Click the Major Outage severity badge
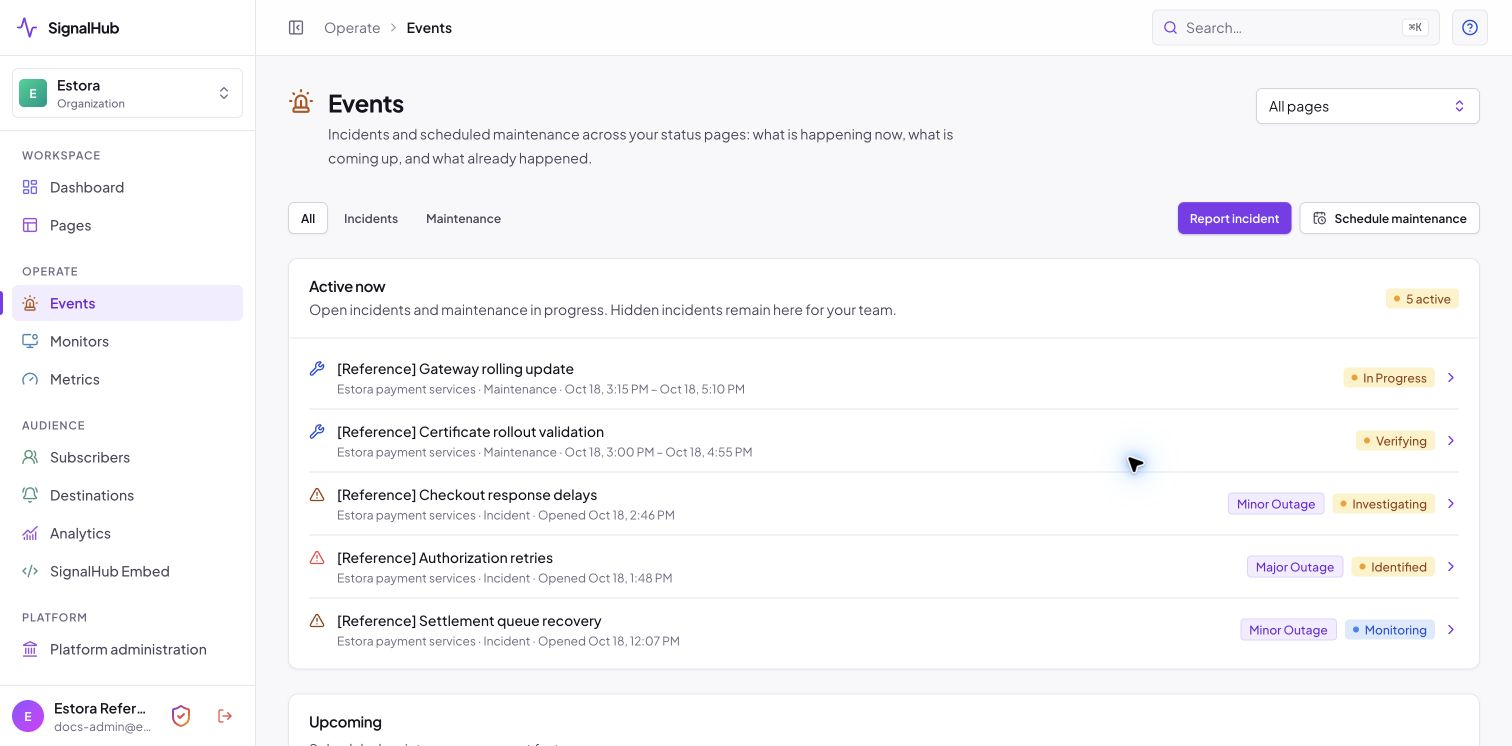Image resolution: width=1512 pixels, height=746 pixels. click(x=1295, y=567)
